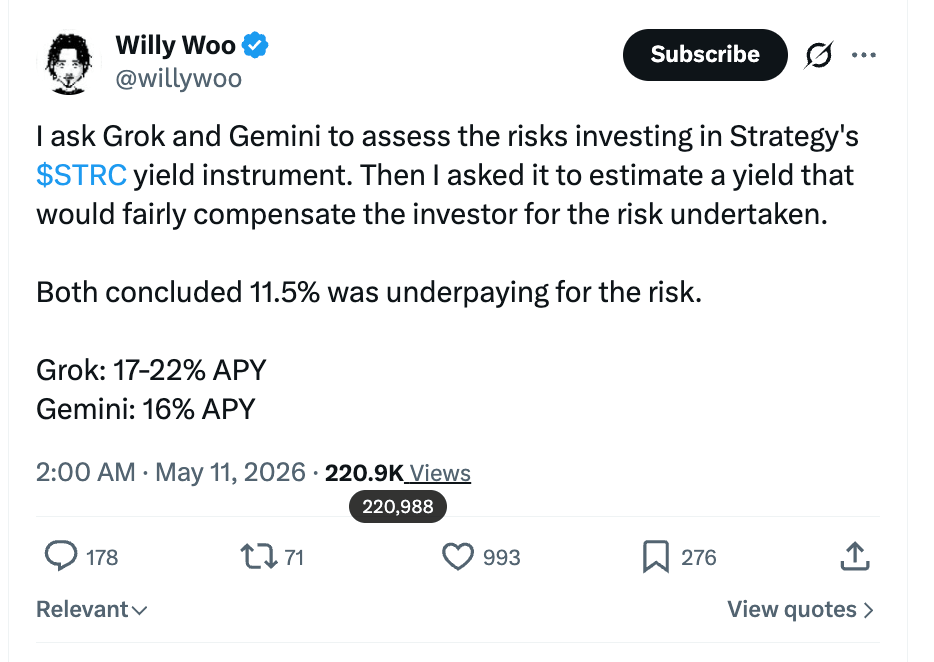Image resolution: width=934 pixels, height=662 pixels.
Task: Subscribe to Willy Woo
Action: [705, 55]
